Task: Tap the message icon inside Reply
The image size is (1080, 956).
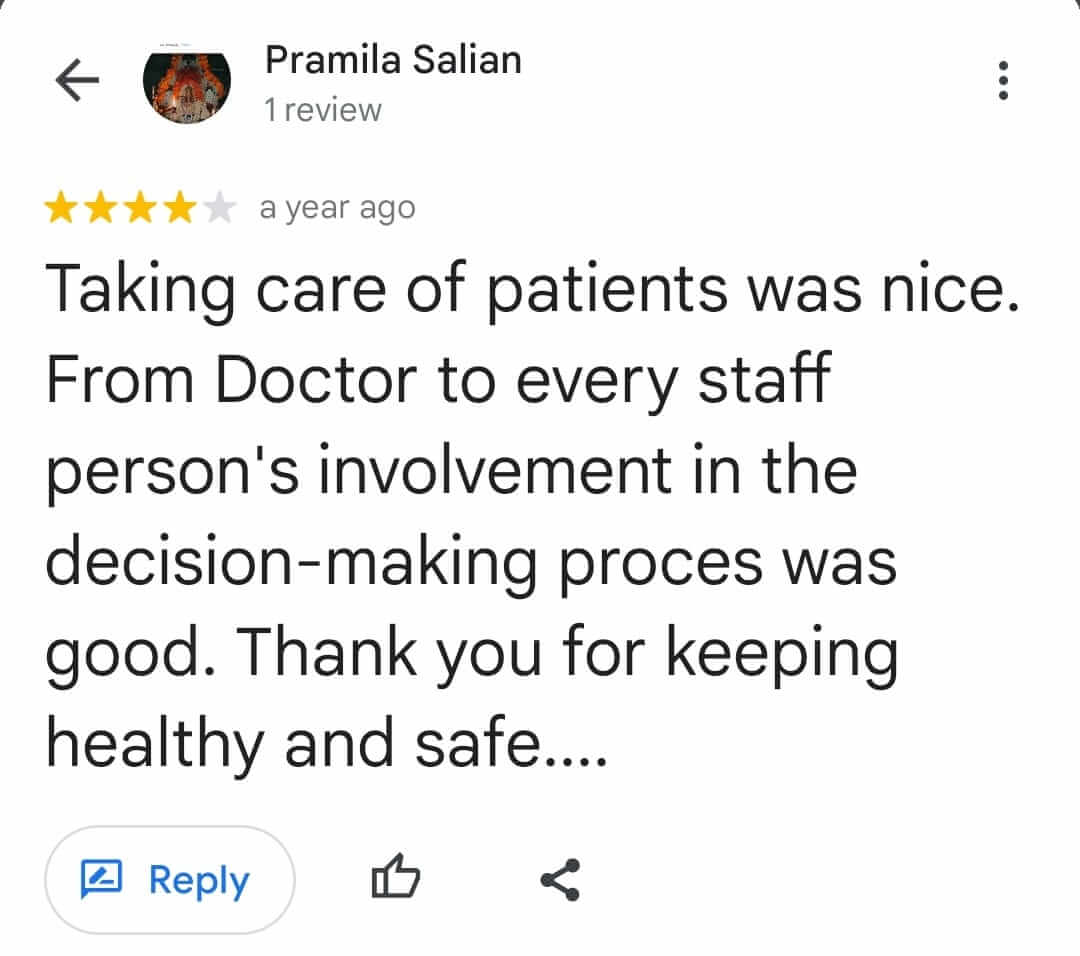Action: 100,880
